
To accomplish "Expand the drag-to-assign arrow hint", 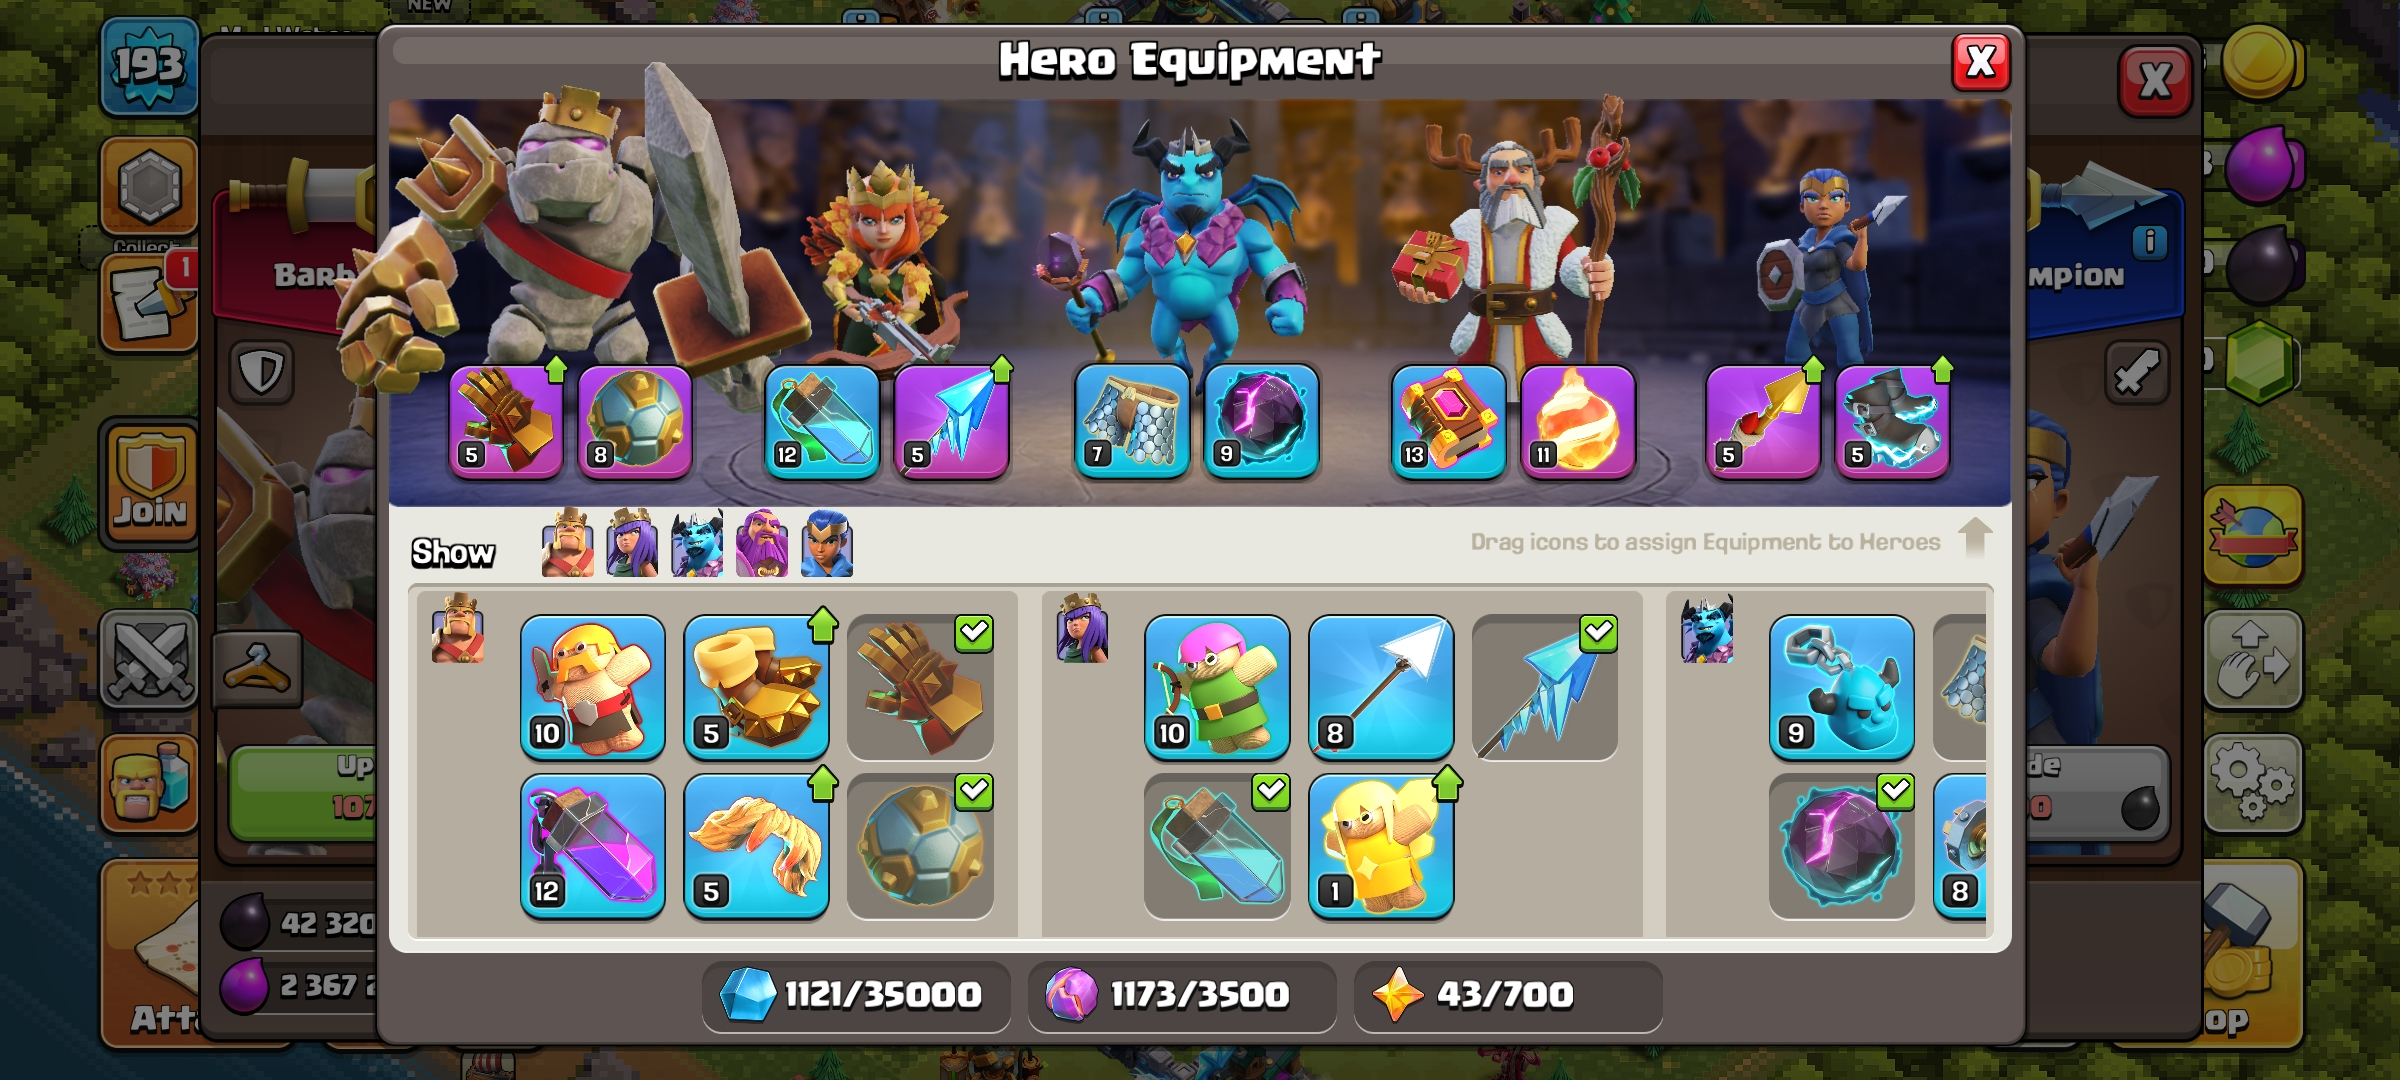I will pos(1974,538).
